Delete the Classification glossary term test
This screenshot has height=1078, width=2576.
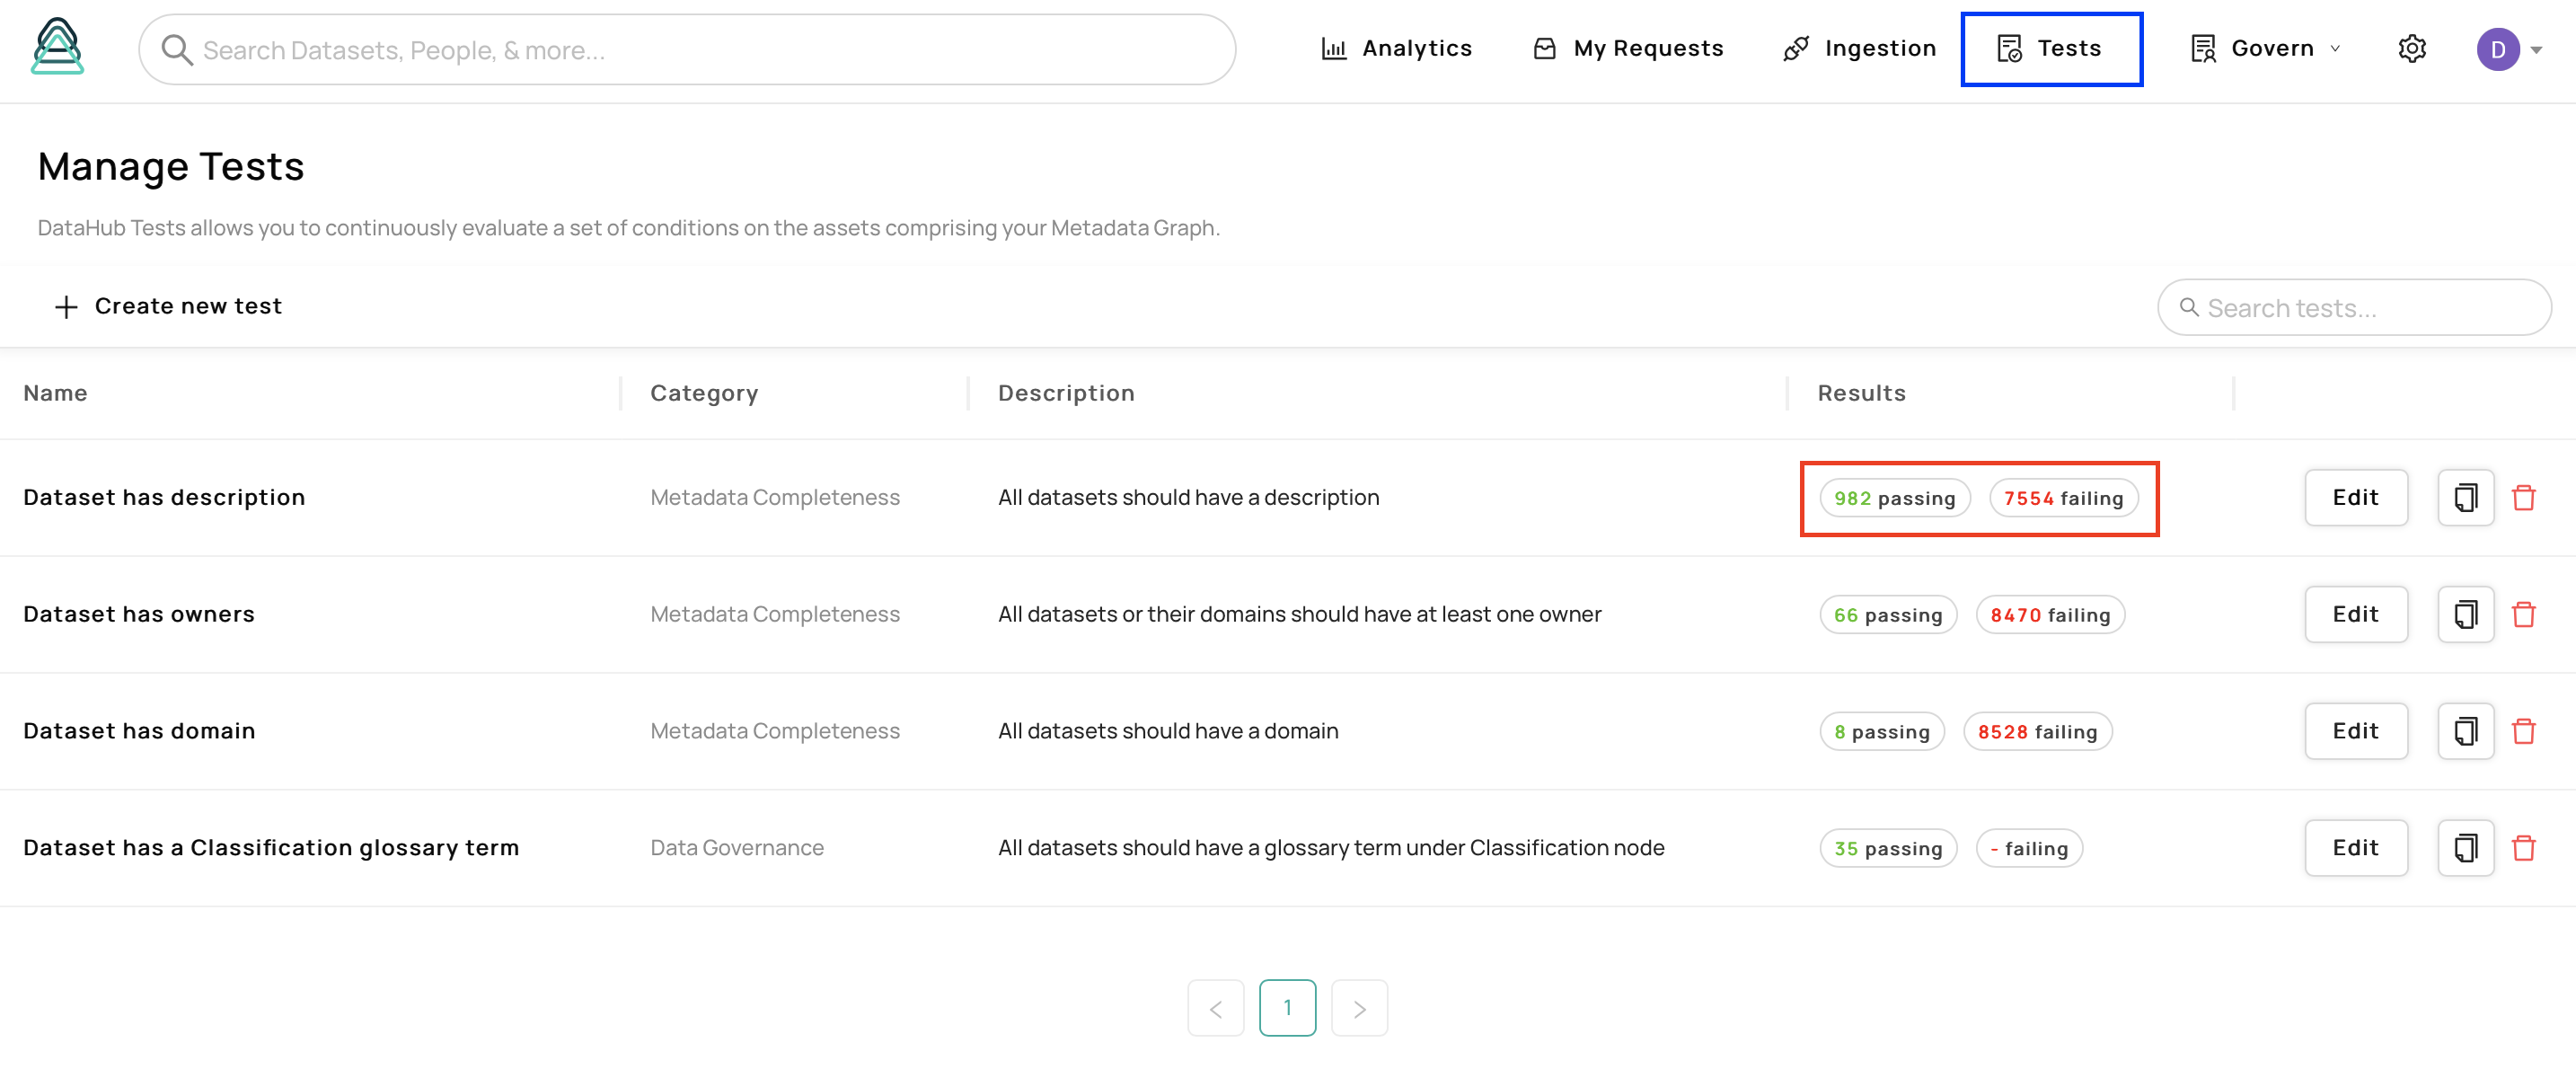(x=2523, y=848)
